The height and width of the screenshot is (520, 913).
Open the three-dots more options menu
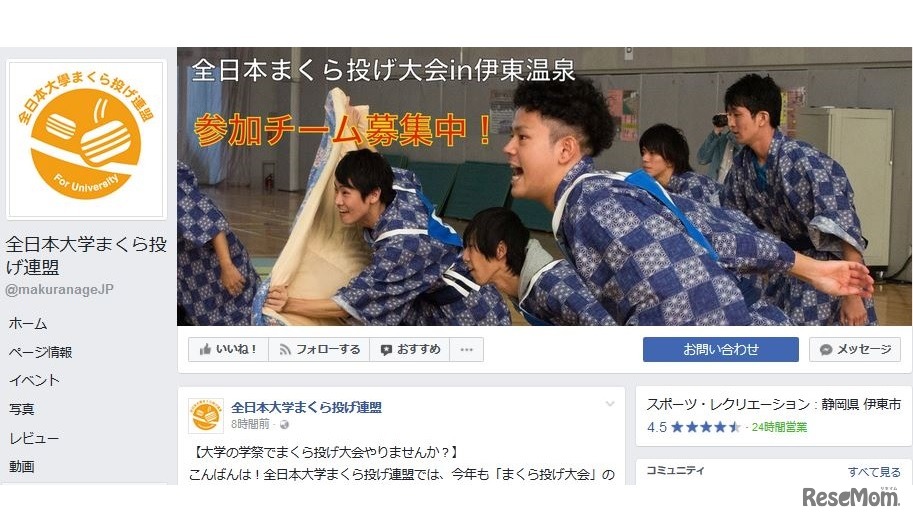click(466, 349)
